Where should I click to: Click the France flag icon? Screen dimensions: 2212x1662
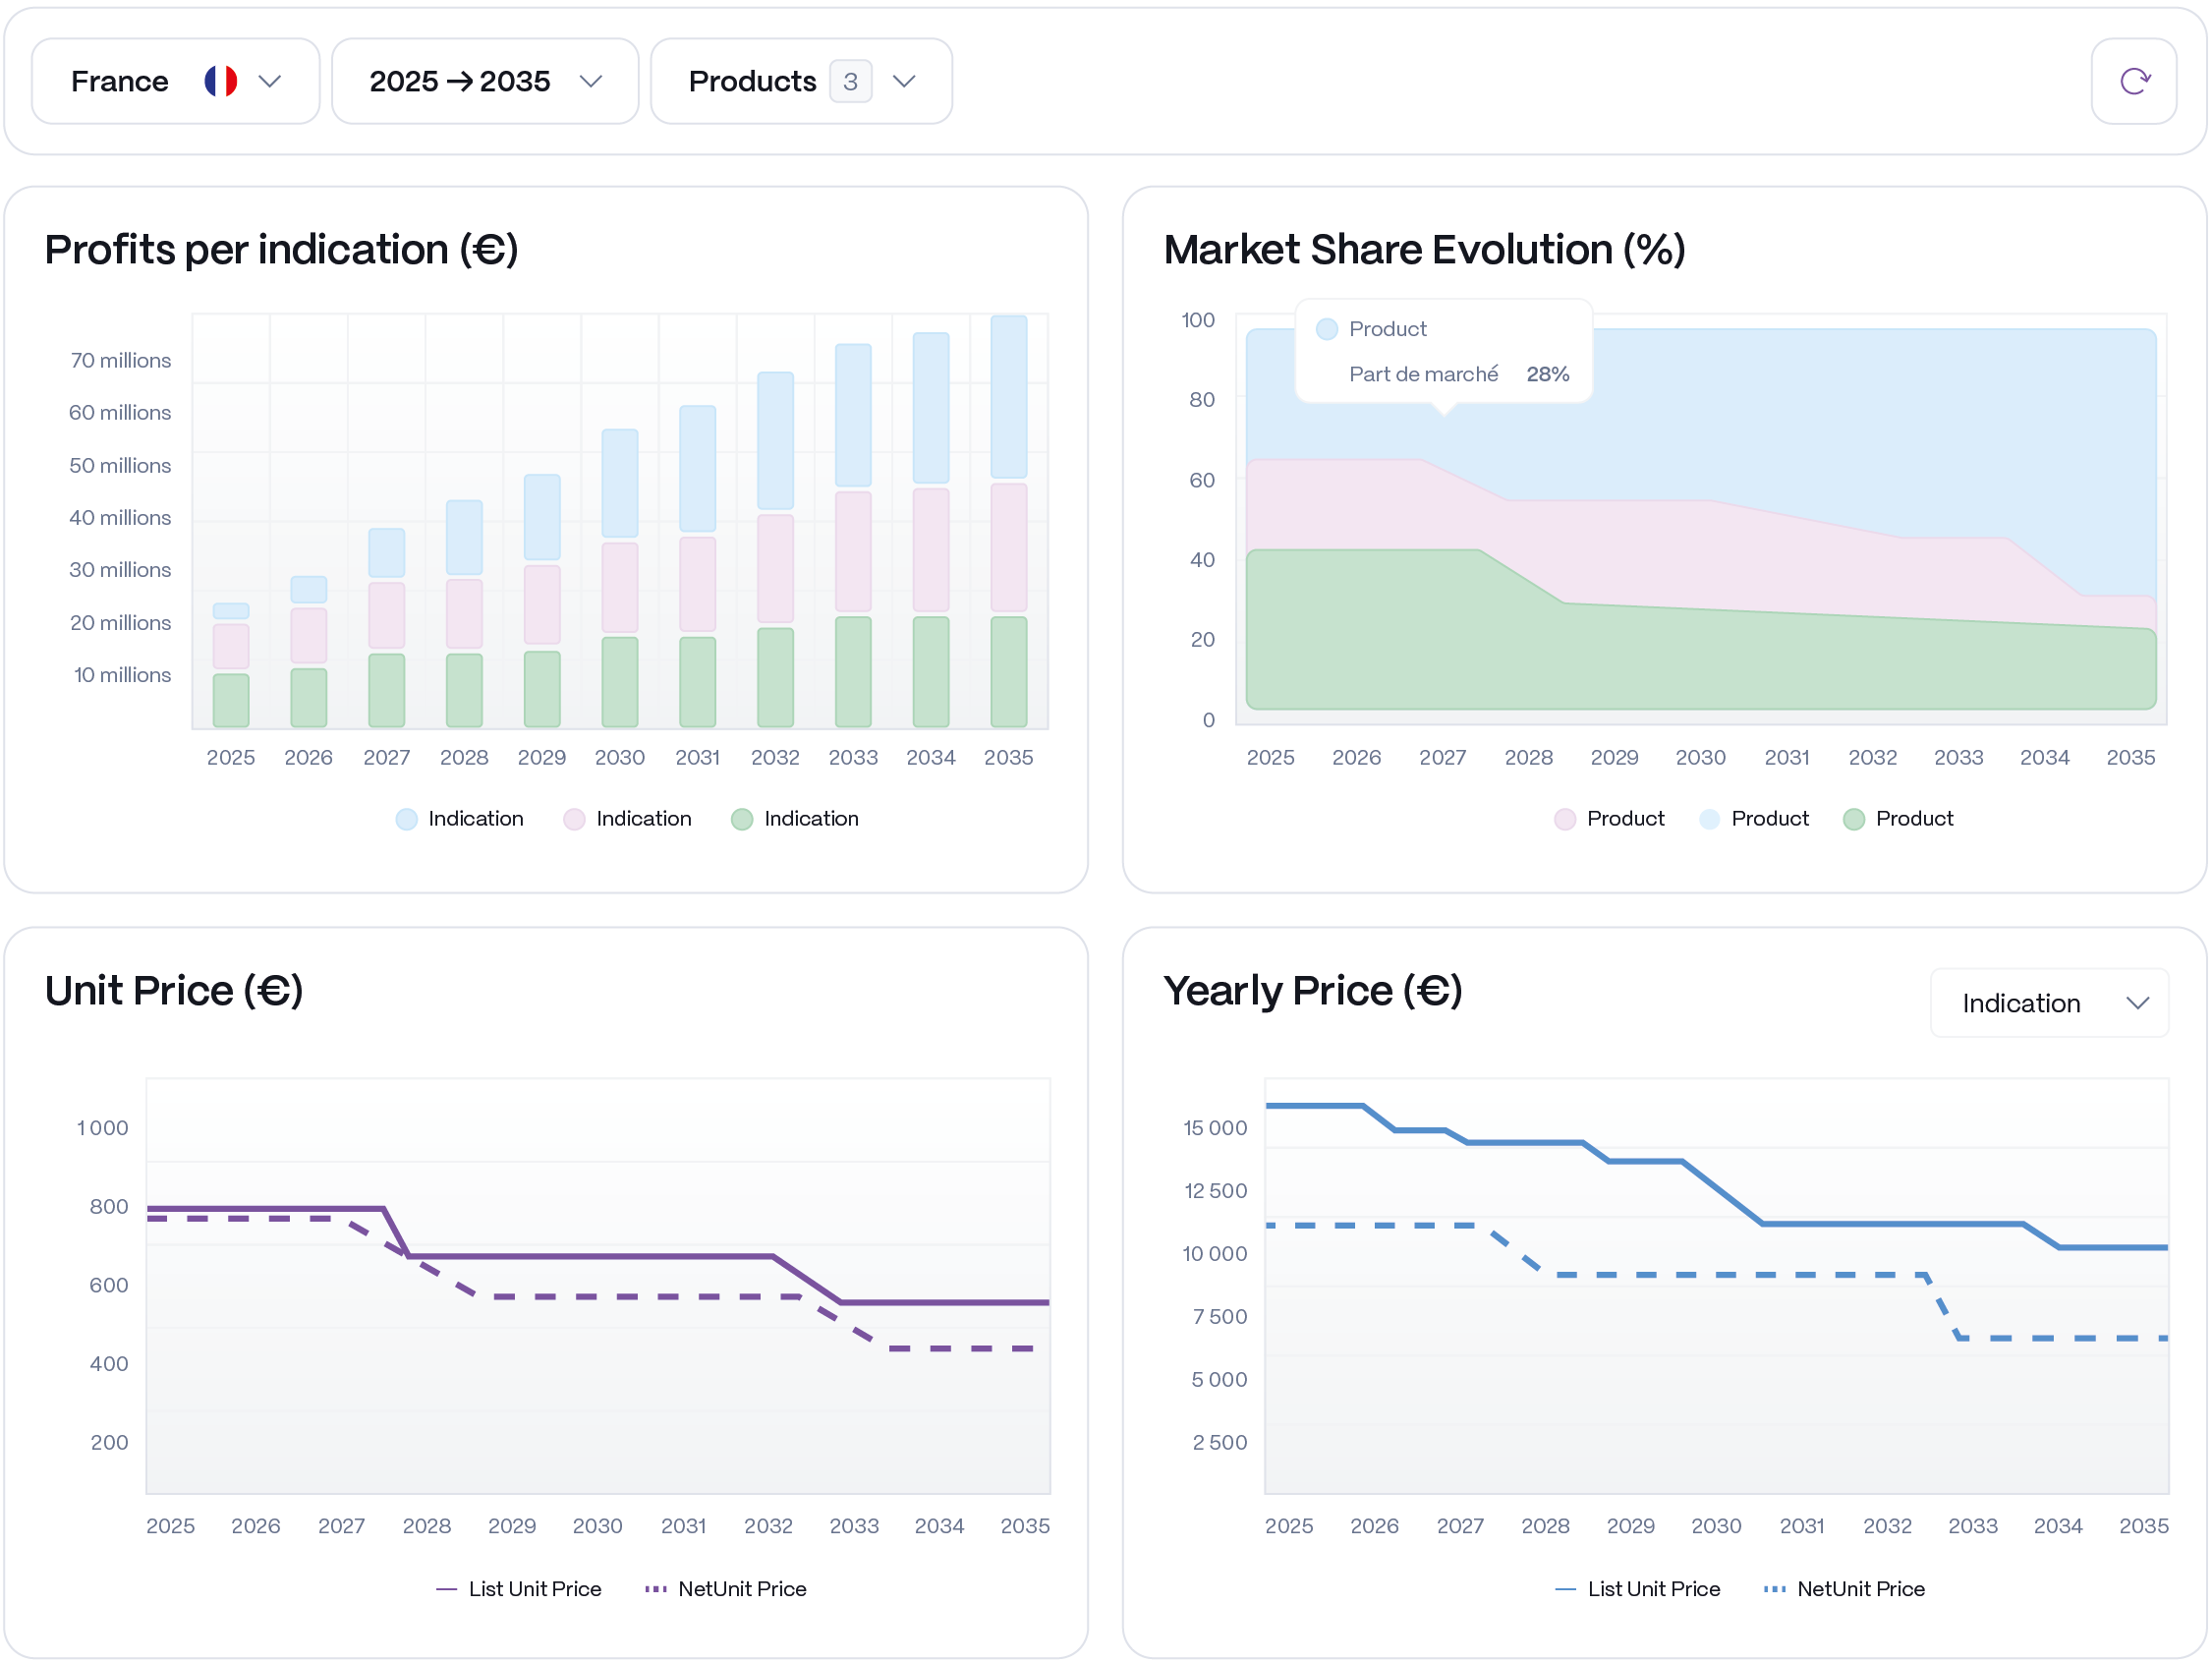(222, 80)
